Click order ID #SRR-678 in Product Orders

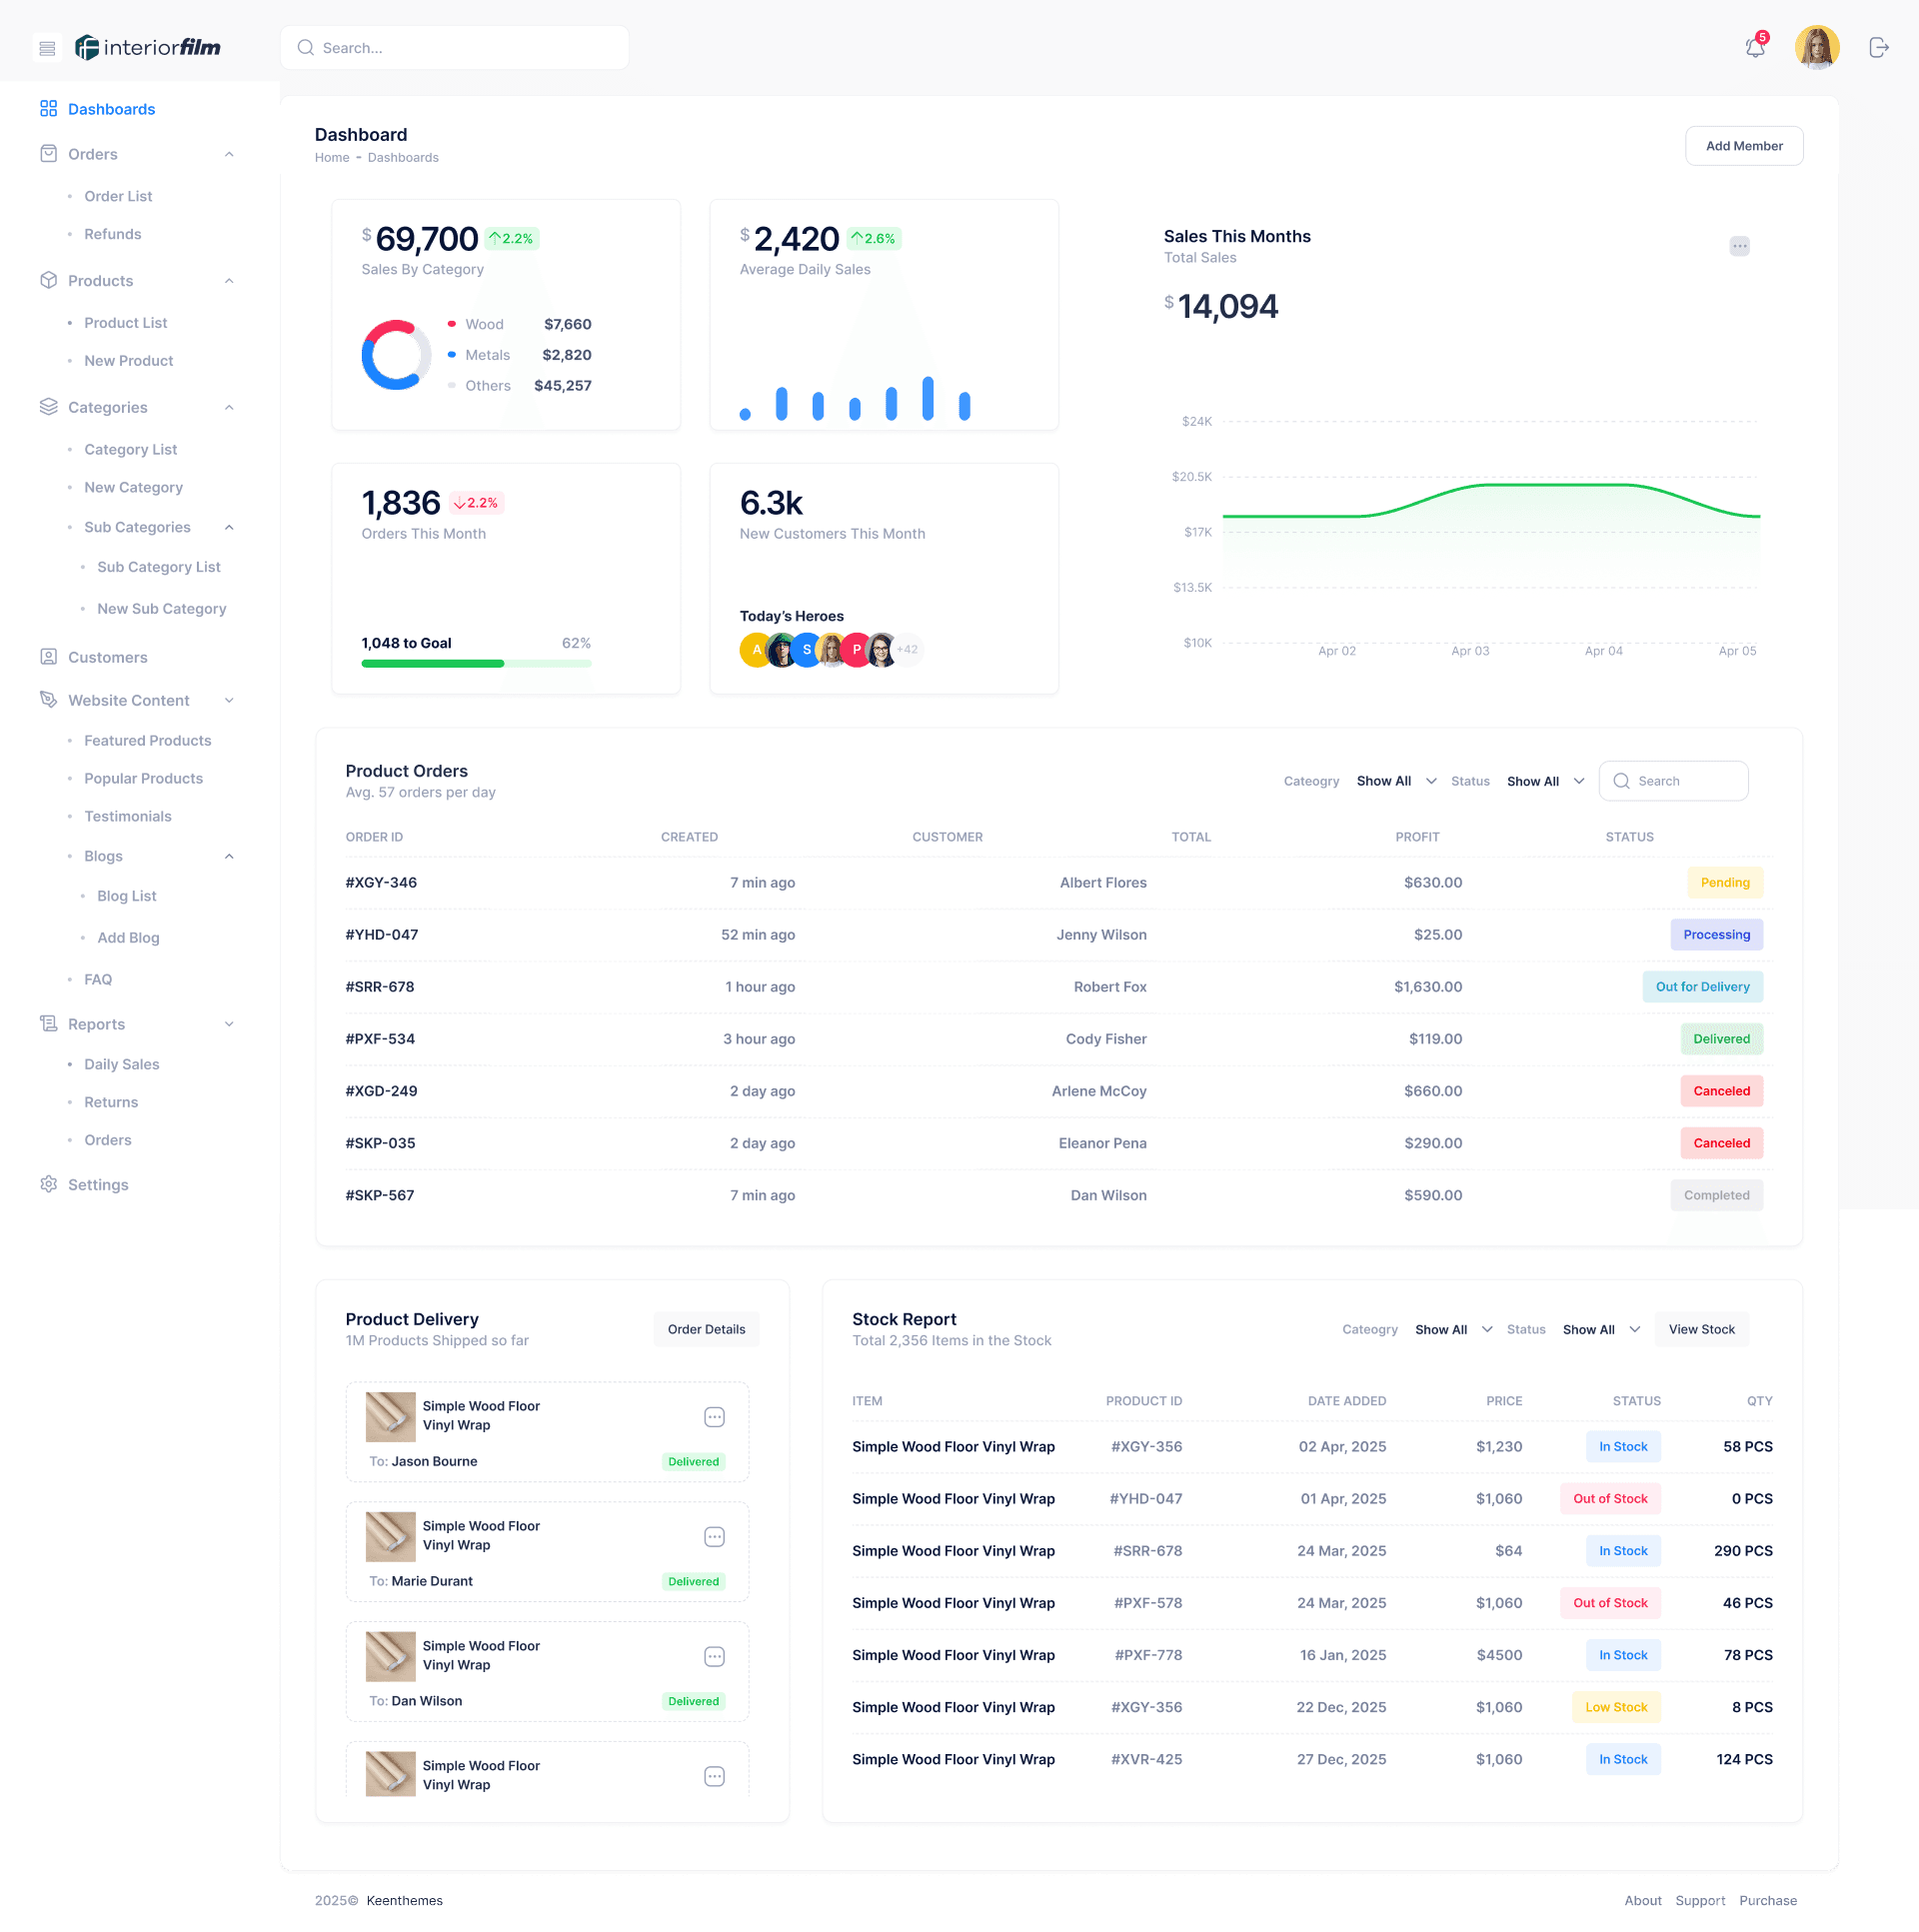[380, 986]
